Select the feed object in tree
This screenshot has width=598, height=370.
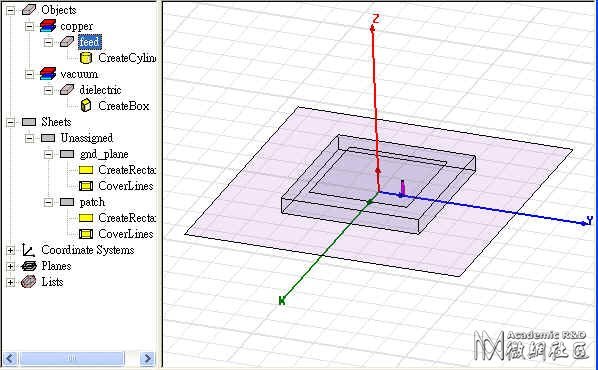pos(90,42)
